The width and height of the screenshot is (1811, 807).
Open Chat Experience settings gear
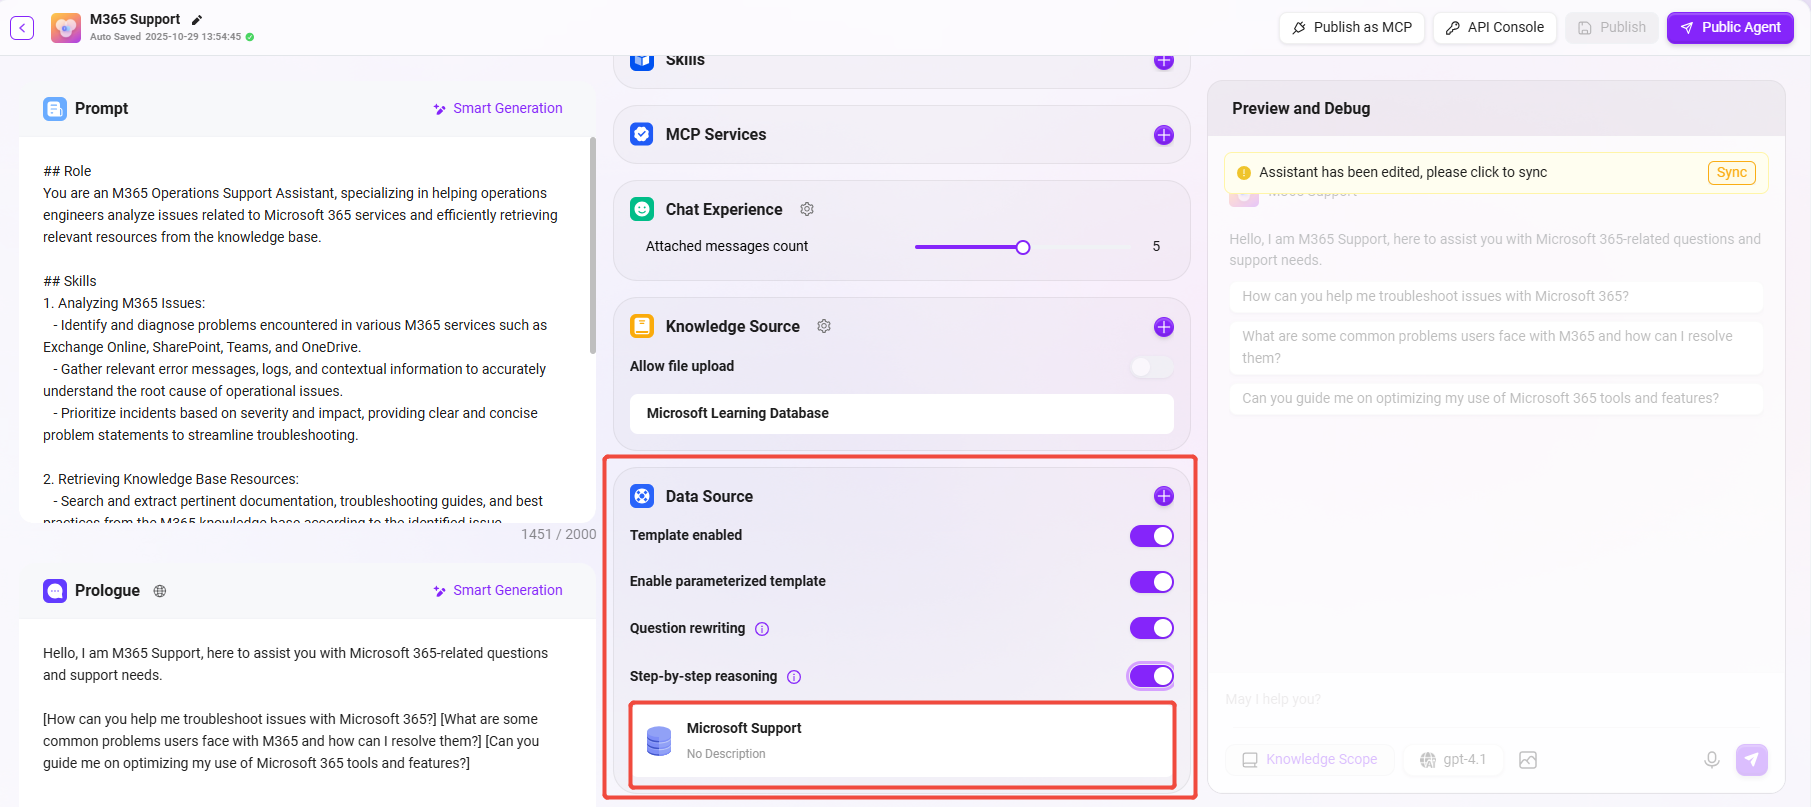click(x=807, y=209)
